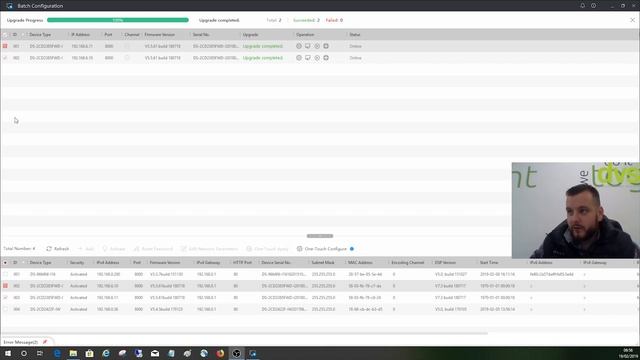Screen dimensions: 640x360
Task: Select lower table row with IP 192.168.0.26
Action: pyautogui.click(x=320, y=309)
